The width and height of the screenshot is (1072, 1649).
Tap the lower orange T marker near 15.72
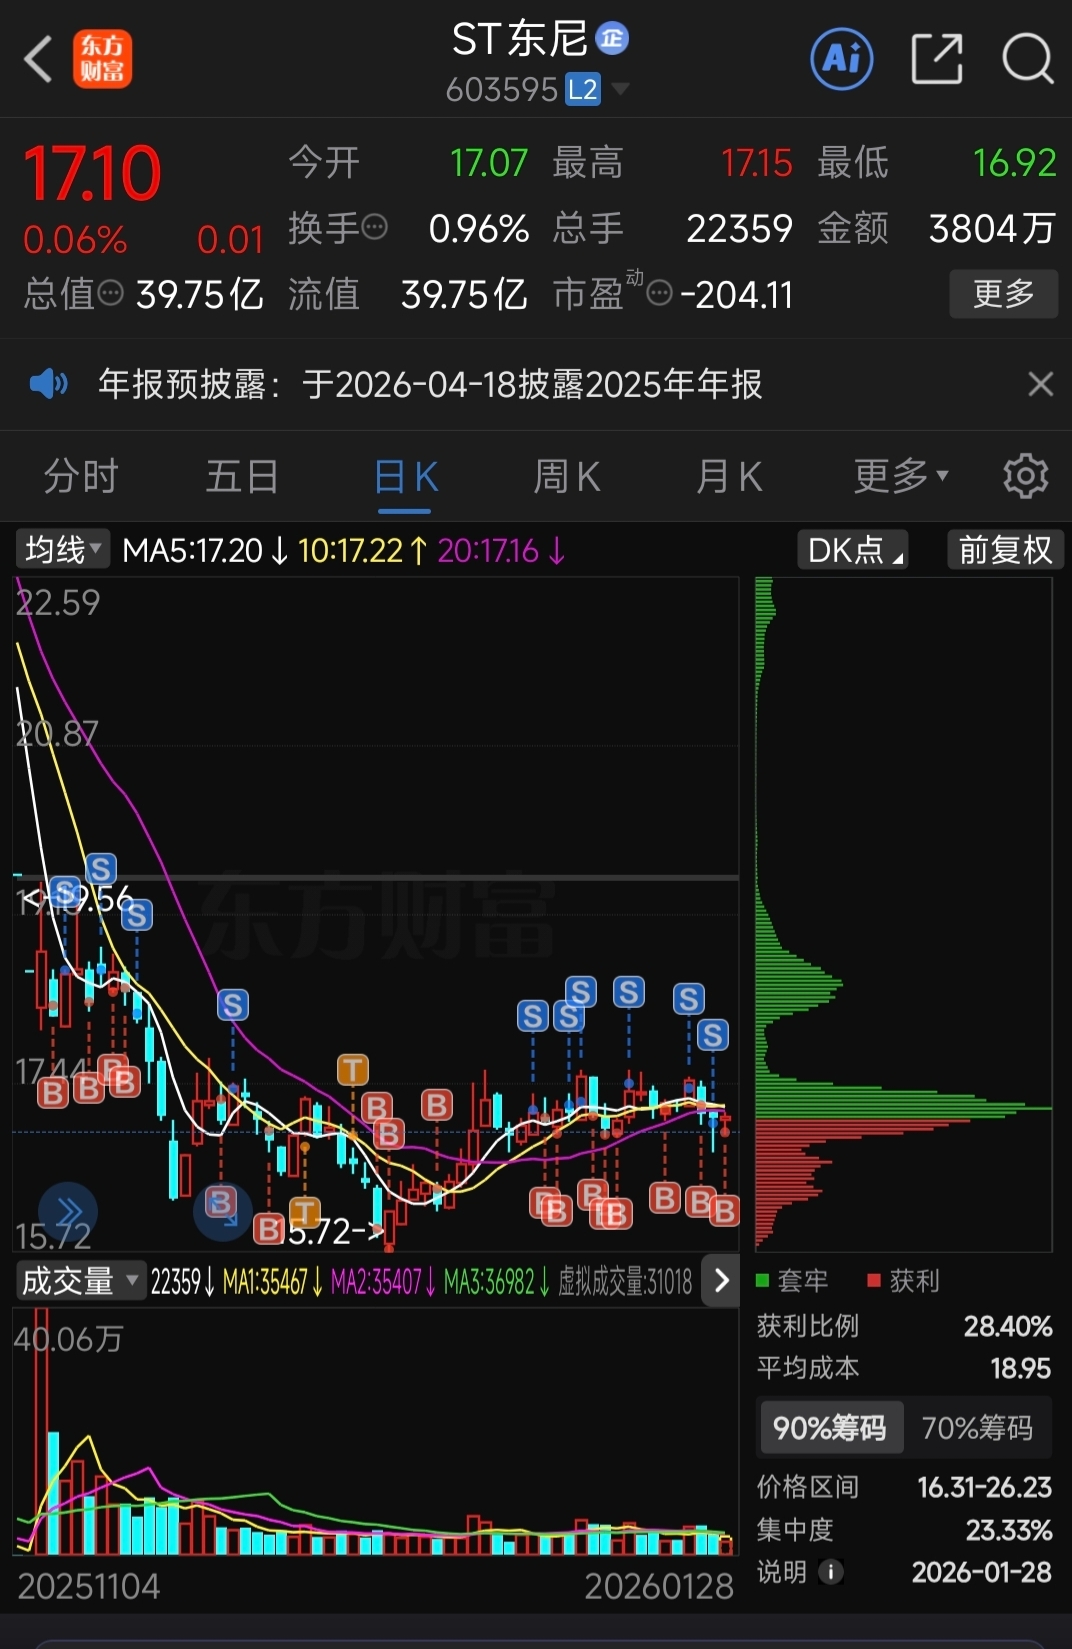point(304,1212)
